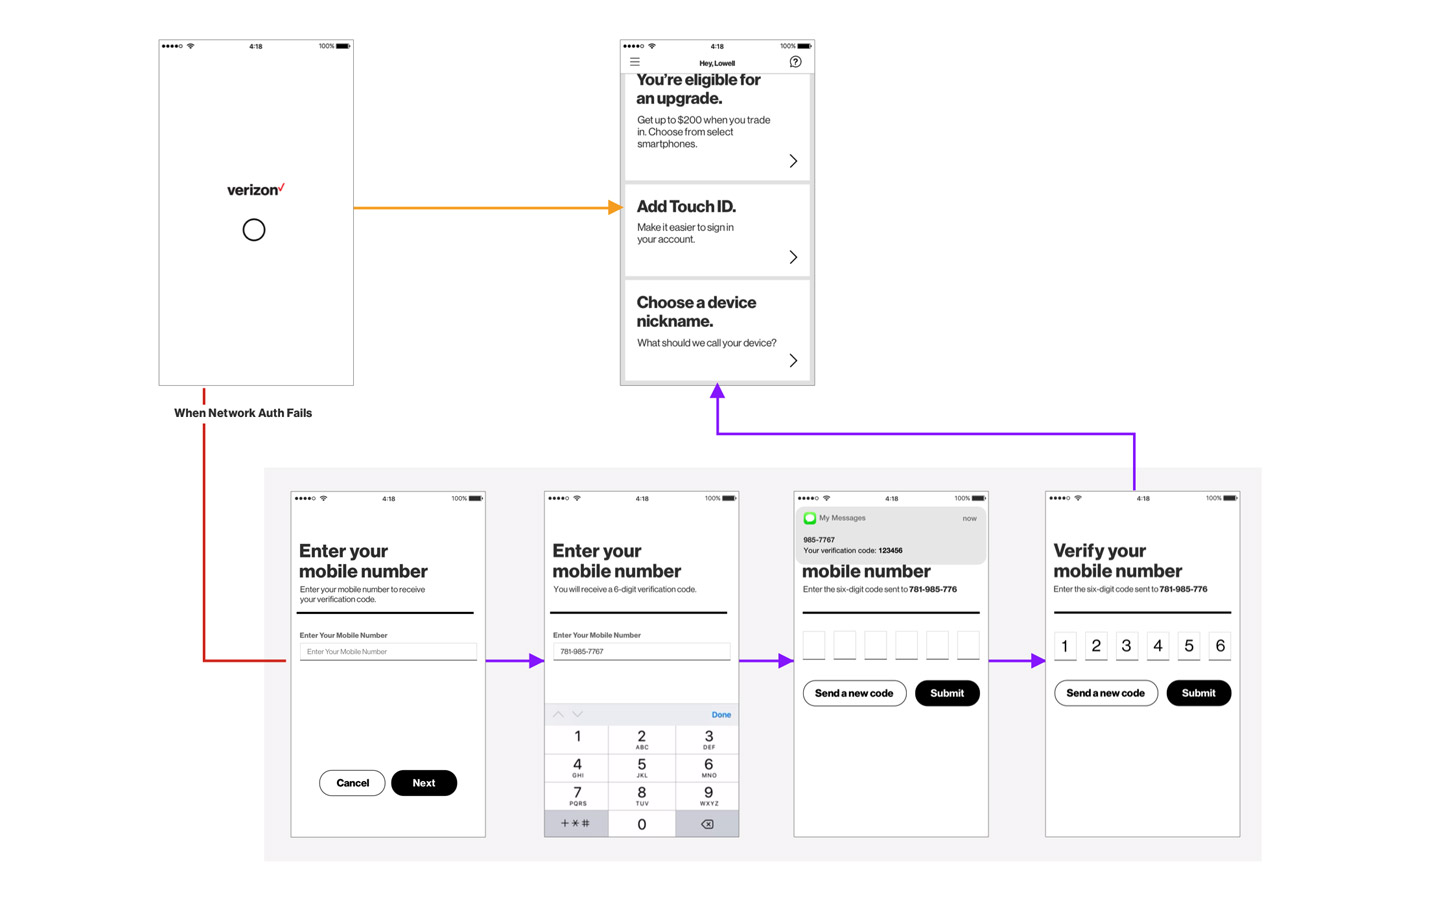This screenshot has height=900, width=1440.
Task: Click the Cancel button
Action: (352, 783)
